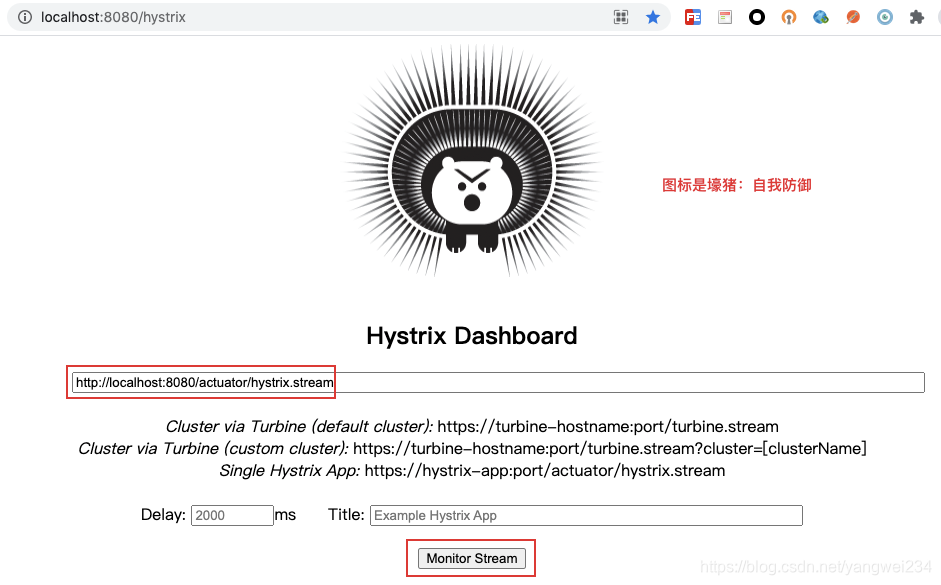Click the Monitor Stream button

472,559
